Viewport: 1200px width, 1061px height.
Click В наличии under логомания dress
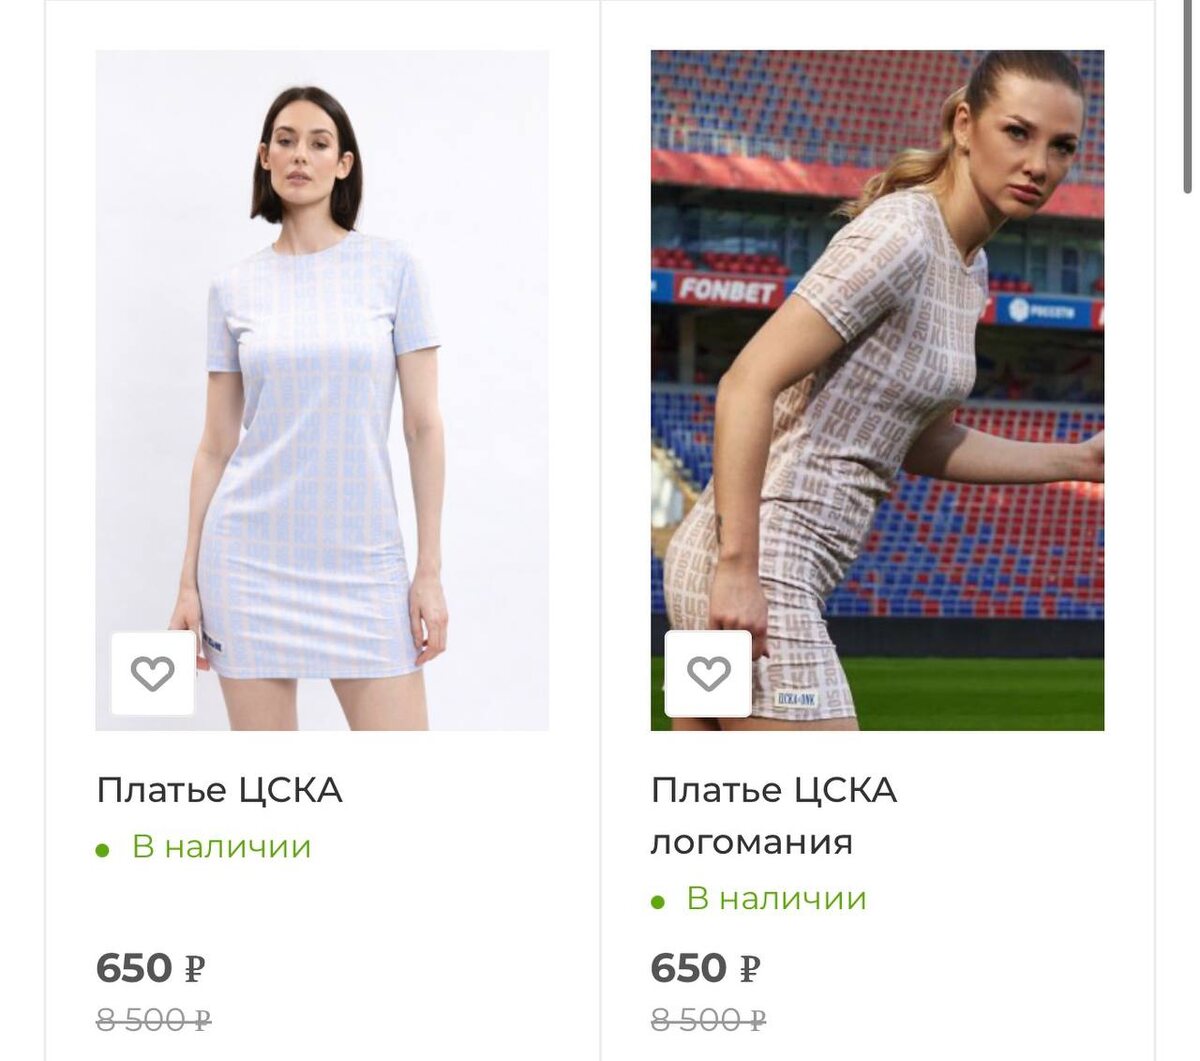click(777, 899)
